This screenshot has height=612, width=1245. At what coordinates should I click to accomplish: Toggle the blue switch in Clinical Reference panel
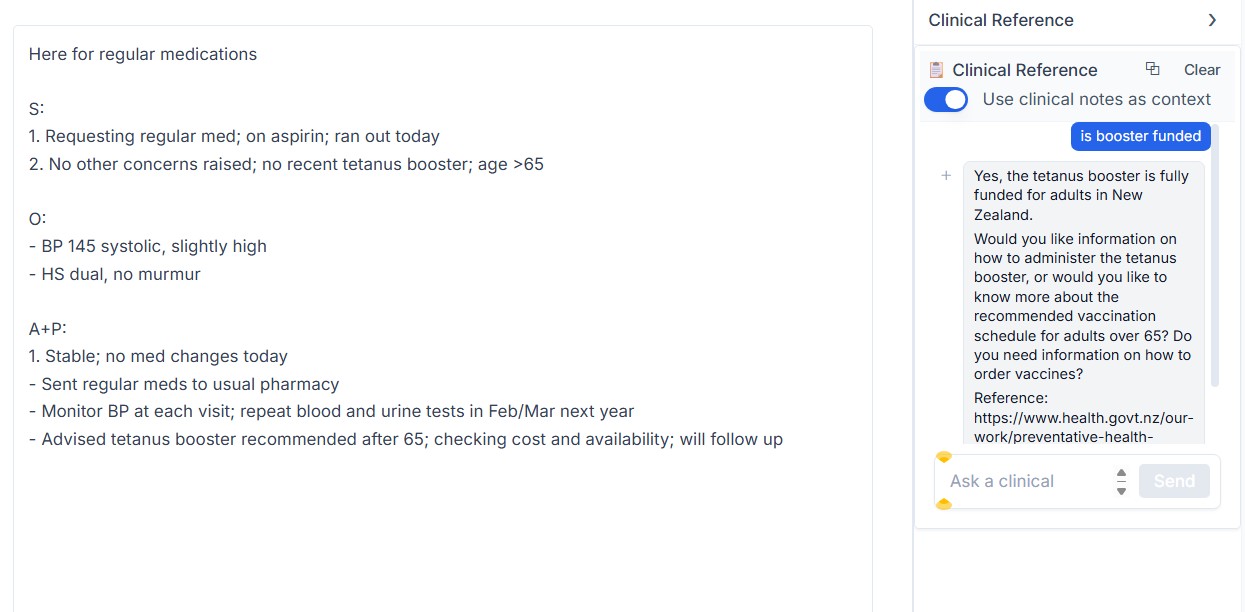(946, 99)
